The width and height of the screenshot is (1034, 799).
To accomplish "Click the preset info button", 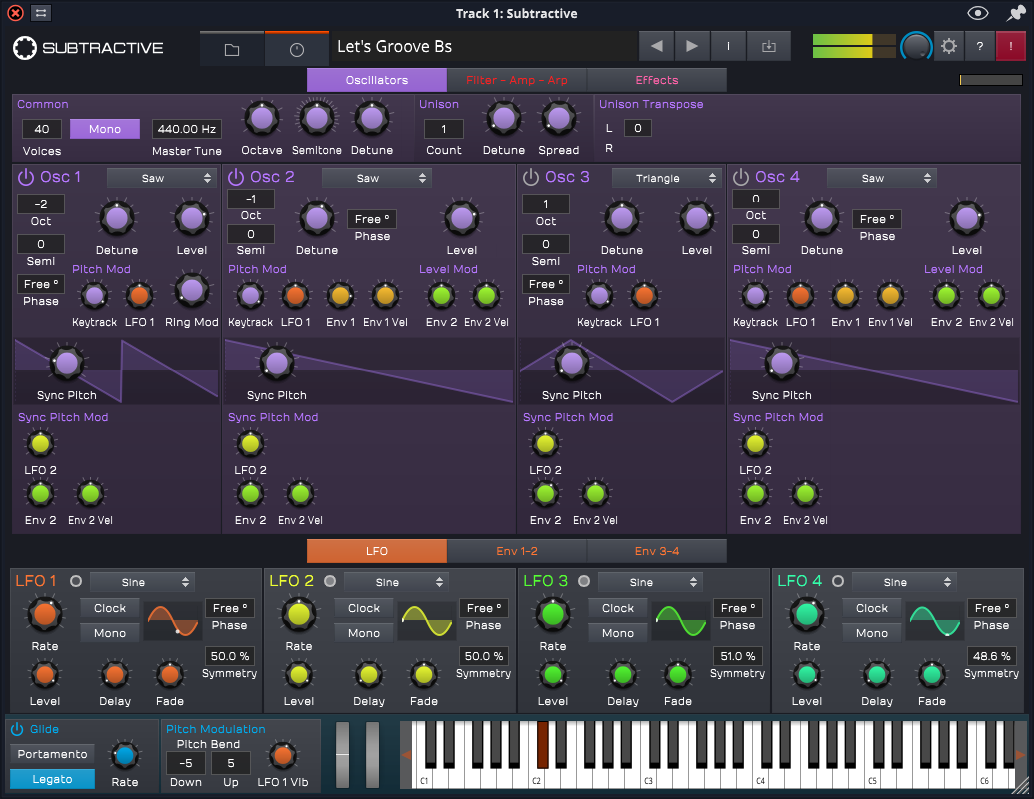I will [x=728, y=46].
